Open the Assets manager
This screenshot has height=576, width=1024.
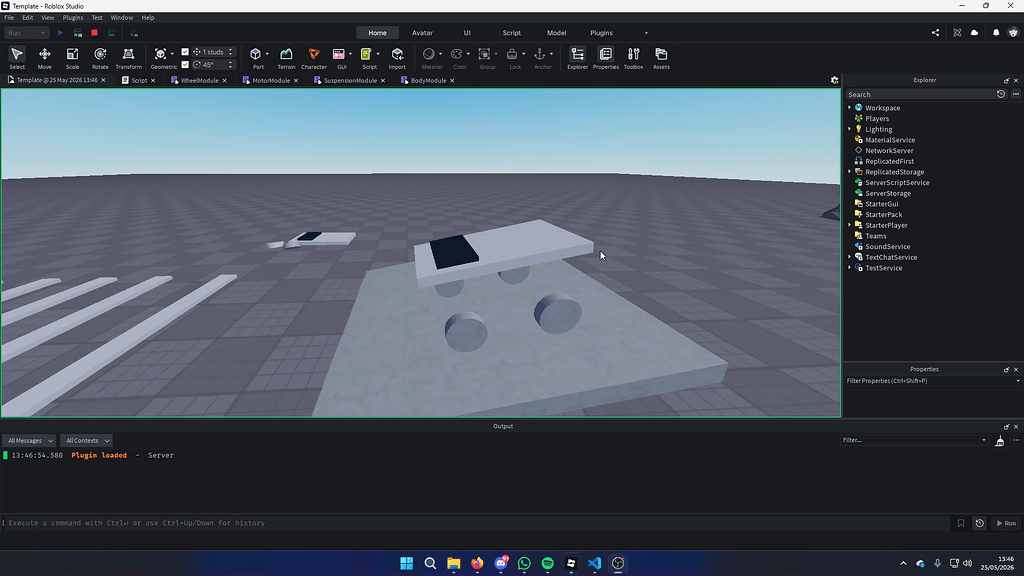pyautogui.click(x=661, y=58)
